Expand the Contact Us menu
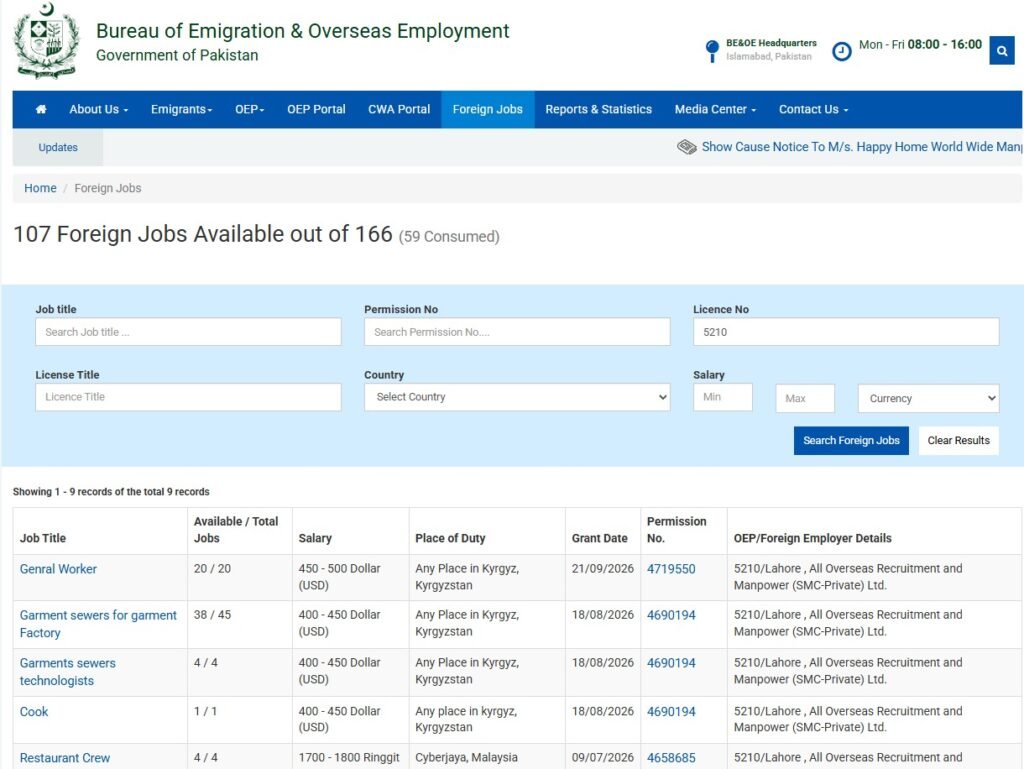Image resolution: width=1024 pixels, height=769 pixels. tap(813, 109)
